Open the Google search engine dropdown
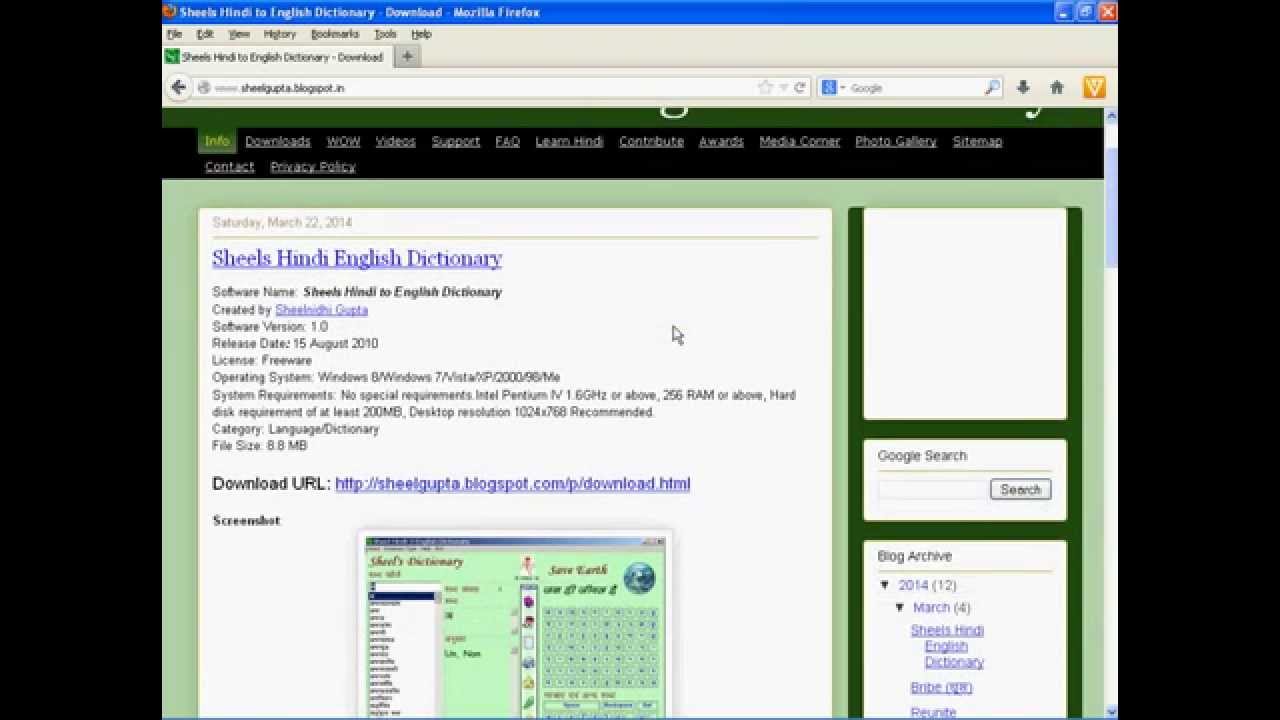This screenshot has height=720, width=1280. pyautogui.click(x=833, y=87)
